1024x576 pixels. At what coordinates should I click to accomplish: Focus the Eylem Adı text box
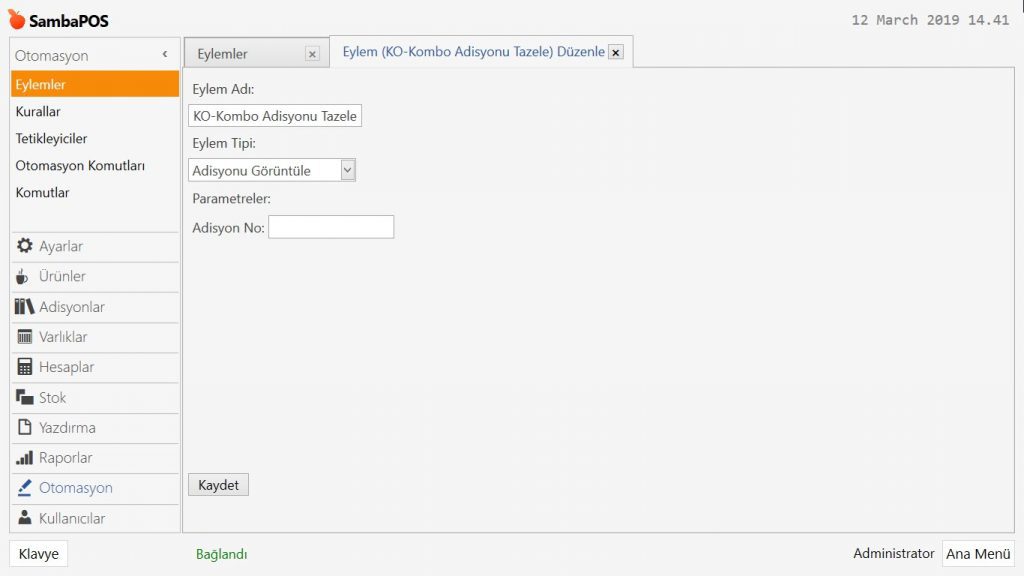[275, 116]
